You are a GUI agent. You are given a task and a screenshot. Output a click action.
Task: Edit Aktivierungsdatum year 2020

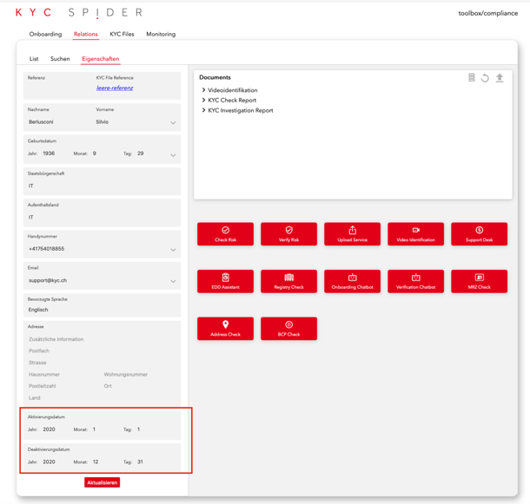49,429
